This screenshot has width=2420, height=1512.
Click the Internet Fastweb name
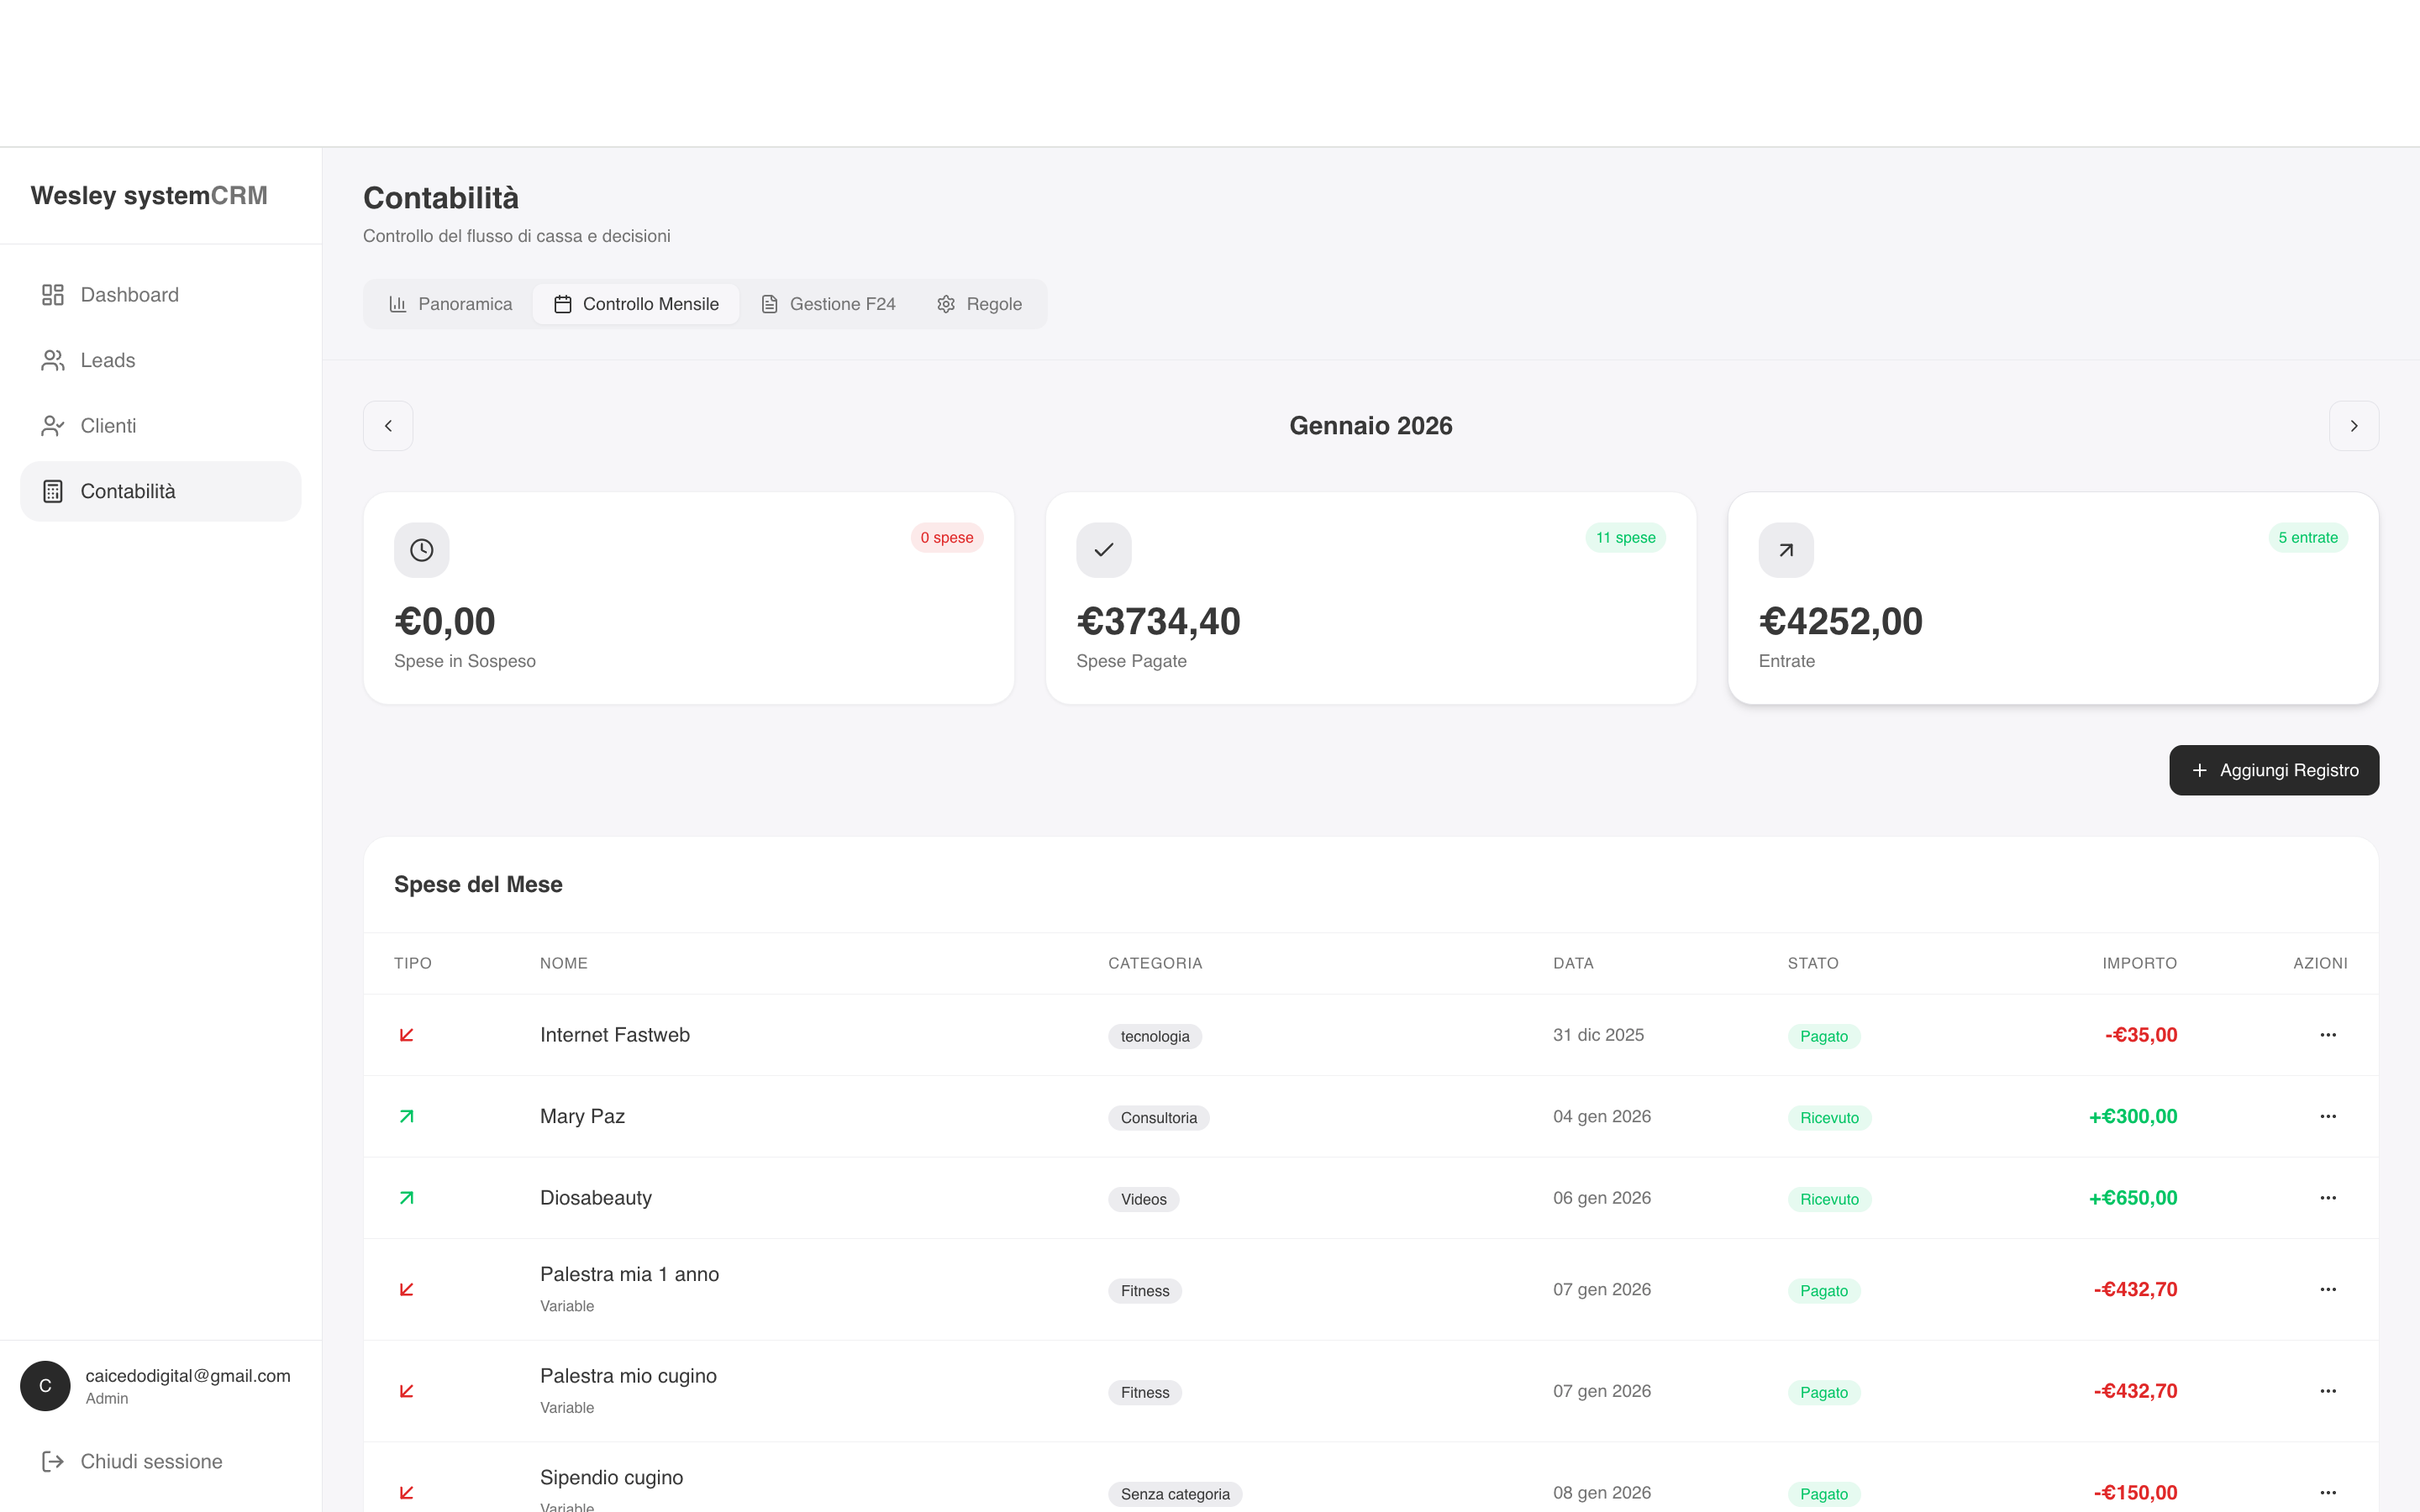tap(614, 1035)
